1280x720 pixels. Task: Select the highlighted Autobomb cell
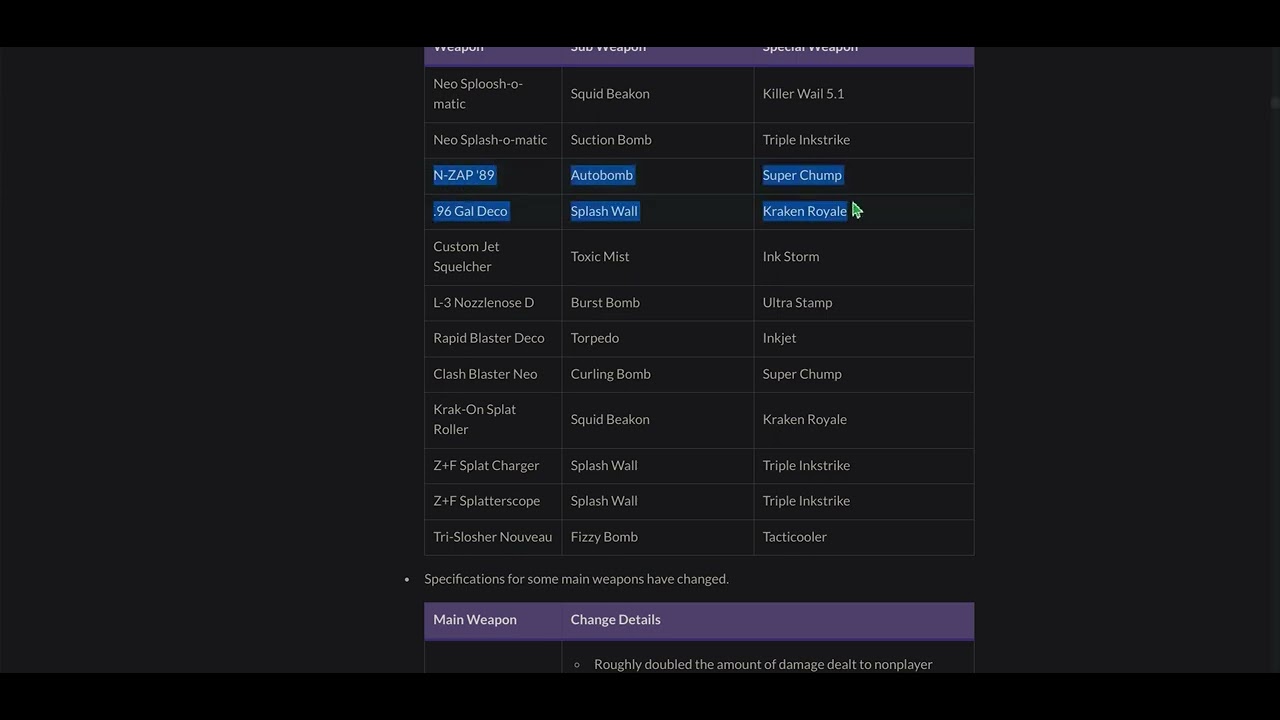click(657, 175)
